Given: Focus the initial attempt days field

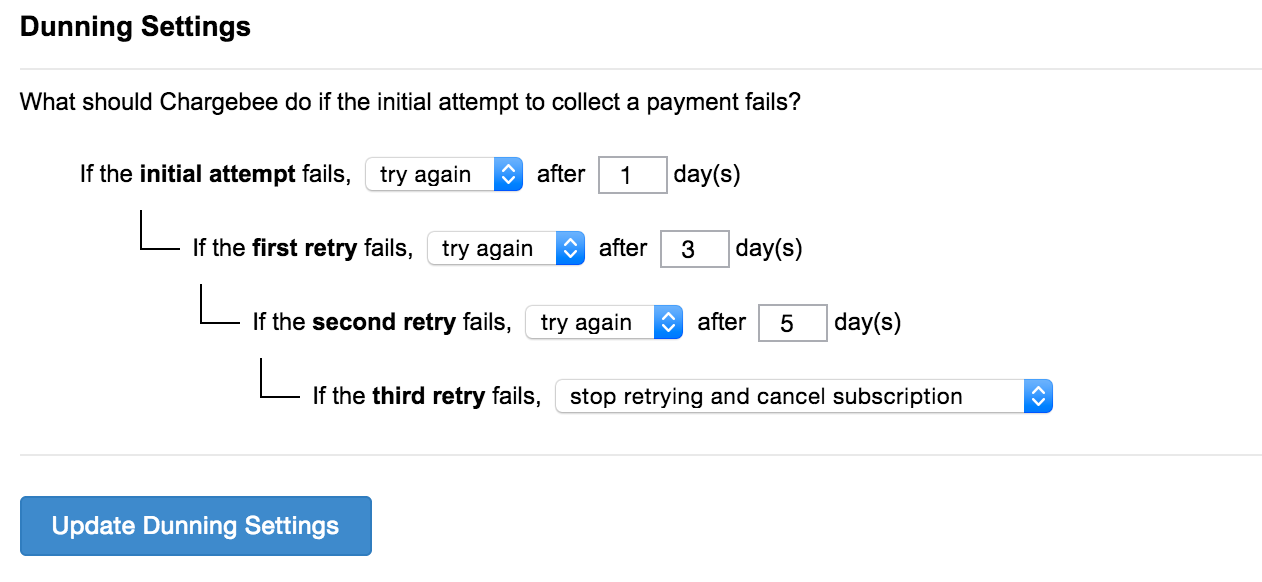Looking at the screenshot, I should [x=632, y=176].
